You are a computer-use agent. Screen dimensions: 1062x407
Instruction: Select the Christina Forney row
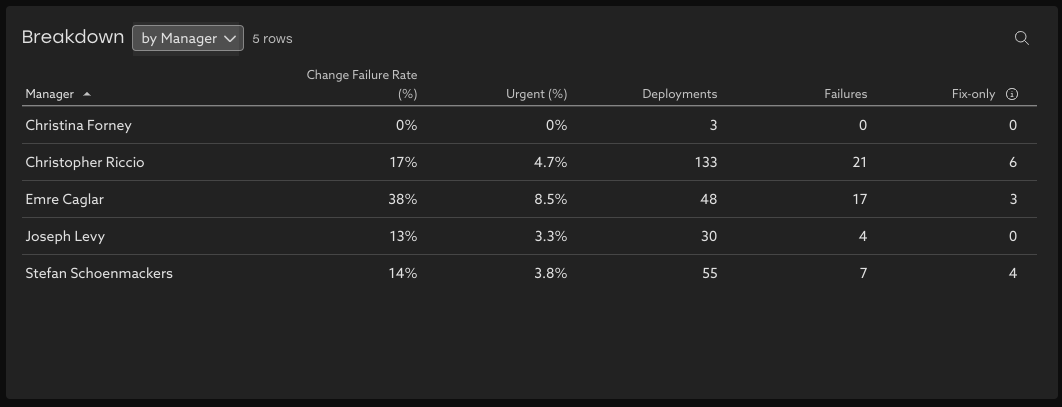[x=78, y=125]
